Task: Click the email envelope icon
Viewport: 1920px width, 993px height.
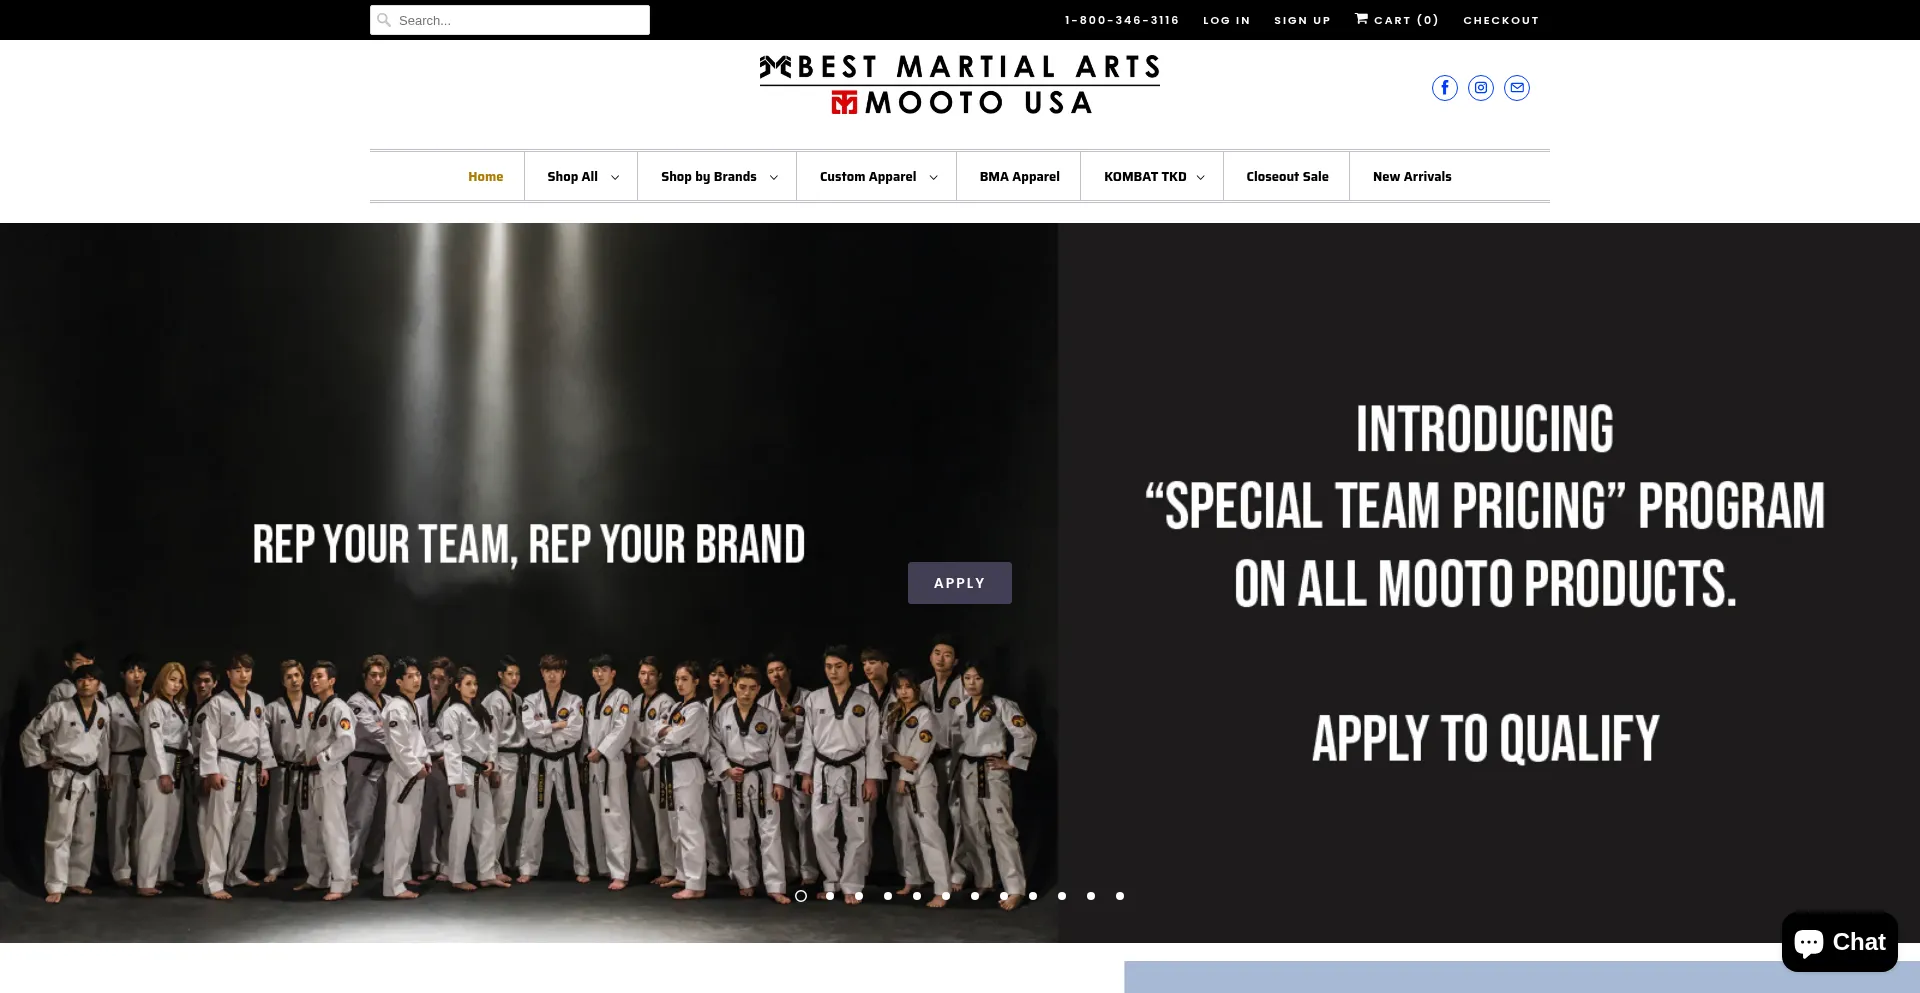Action: point(1516,88)
